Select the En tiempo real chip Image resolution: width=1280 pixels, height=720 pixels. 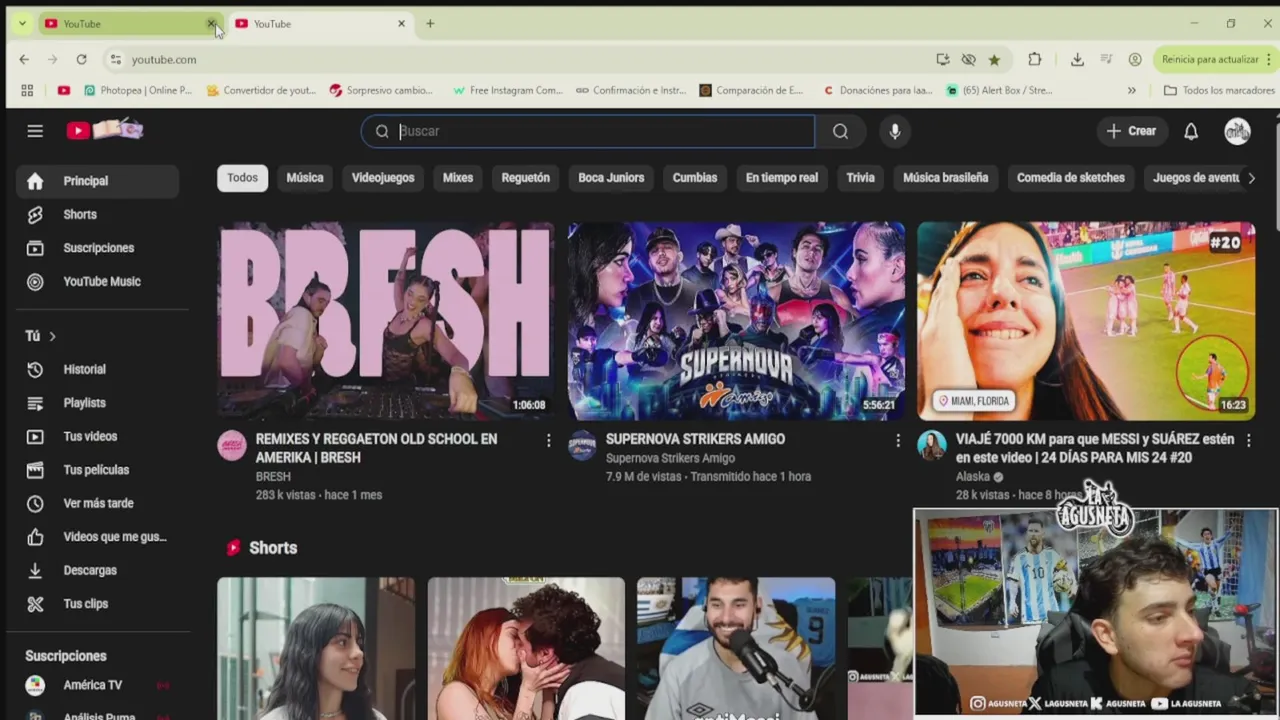pyautogui.click(x=782, y=178)
